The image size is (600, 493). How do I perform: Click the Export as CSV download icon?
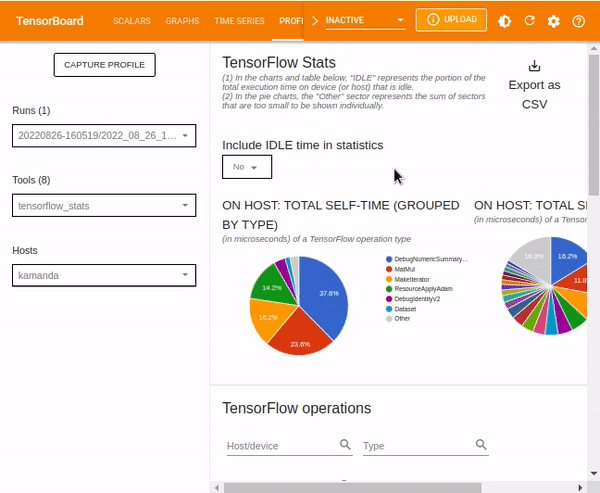pyautogui.click(x=534, y=66)
